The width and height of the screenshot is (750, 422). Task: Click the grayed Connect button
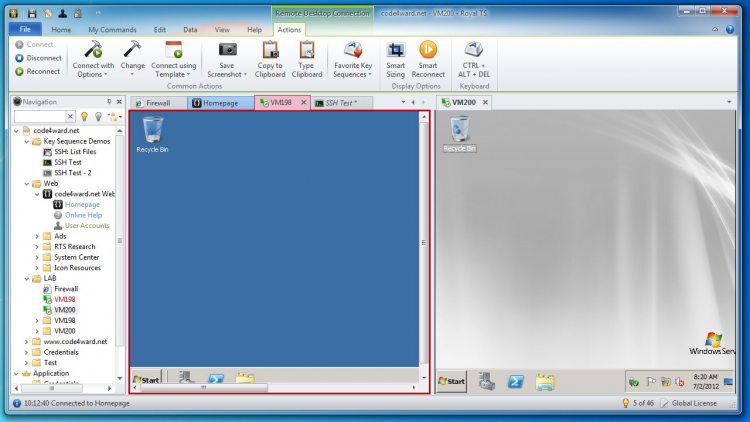pos(34,44)
